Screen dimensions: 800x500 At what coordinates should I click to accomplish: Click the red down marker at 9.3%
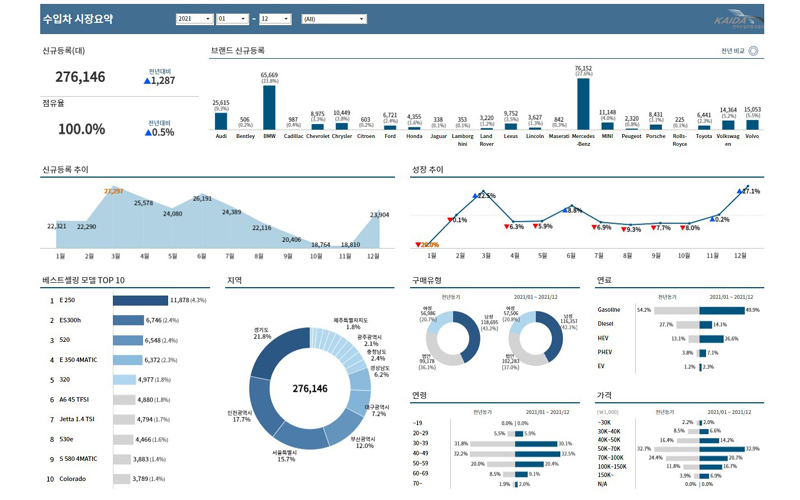coord(623,230)
